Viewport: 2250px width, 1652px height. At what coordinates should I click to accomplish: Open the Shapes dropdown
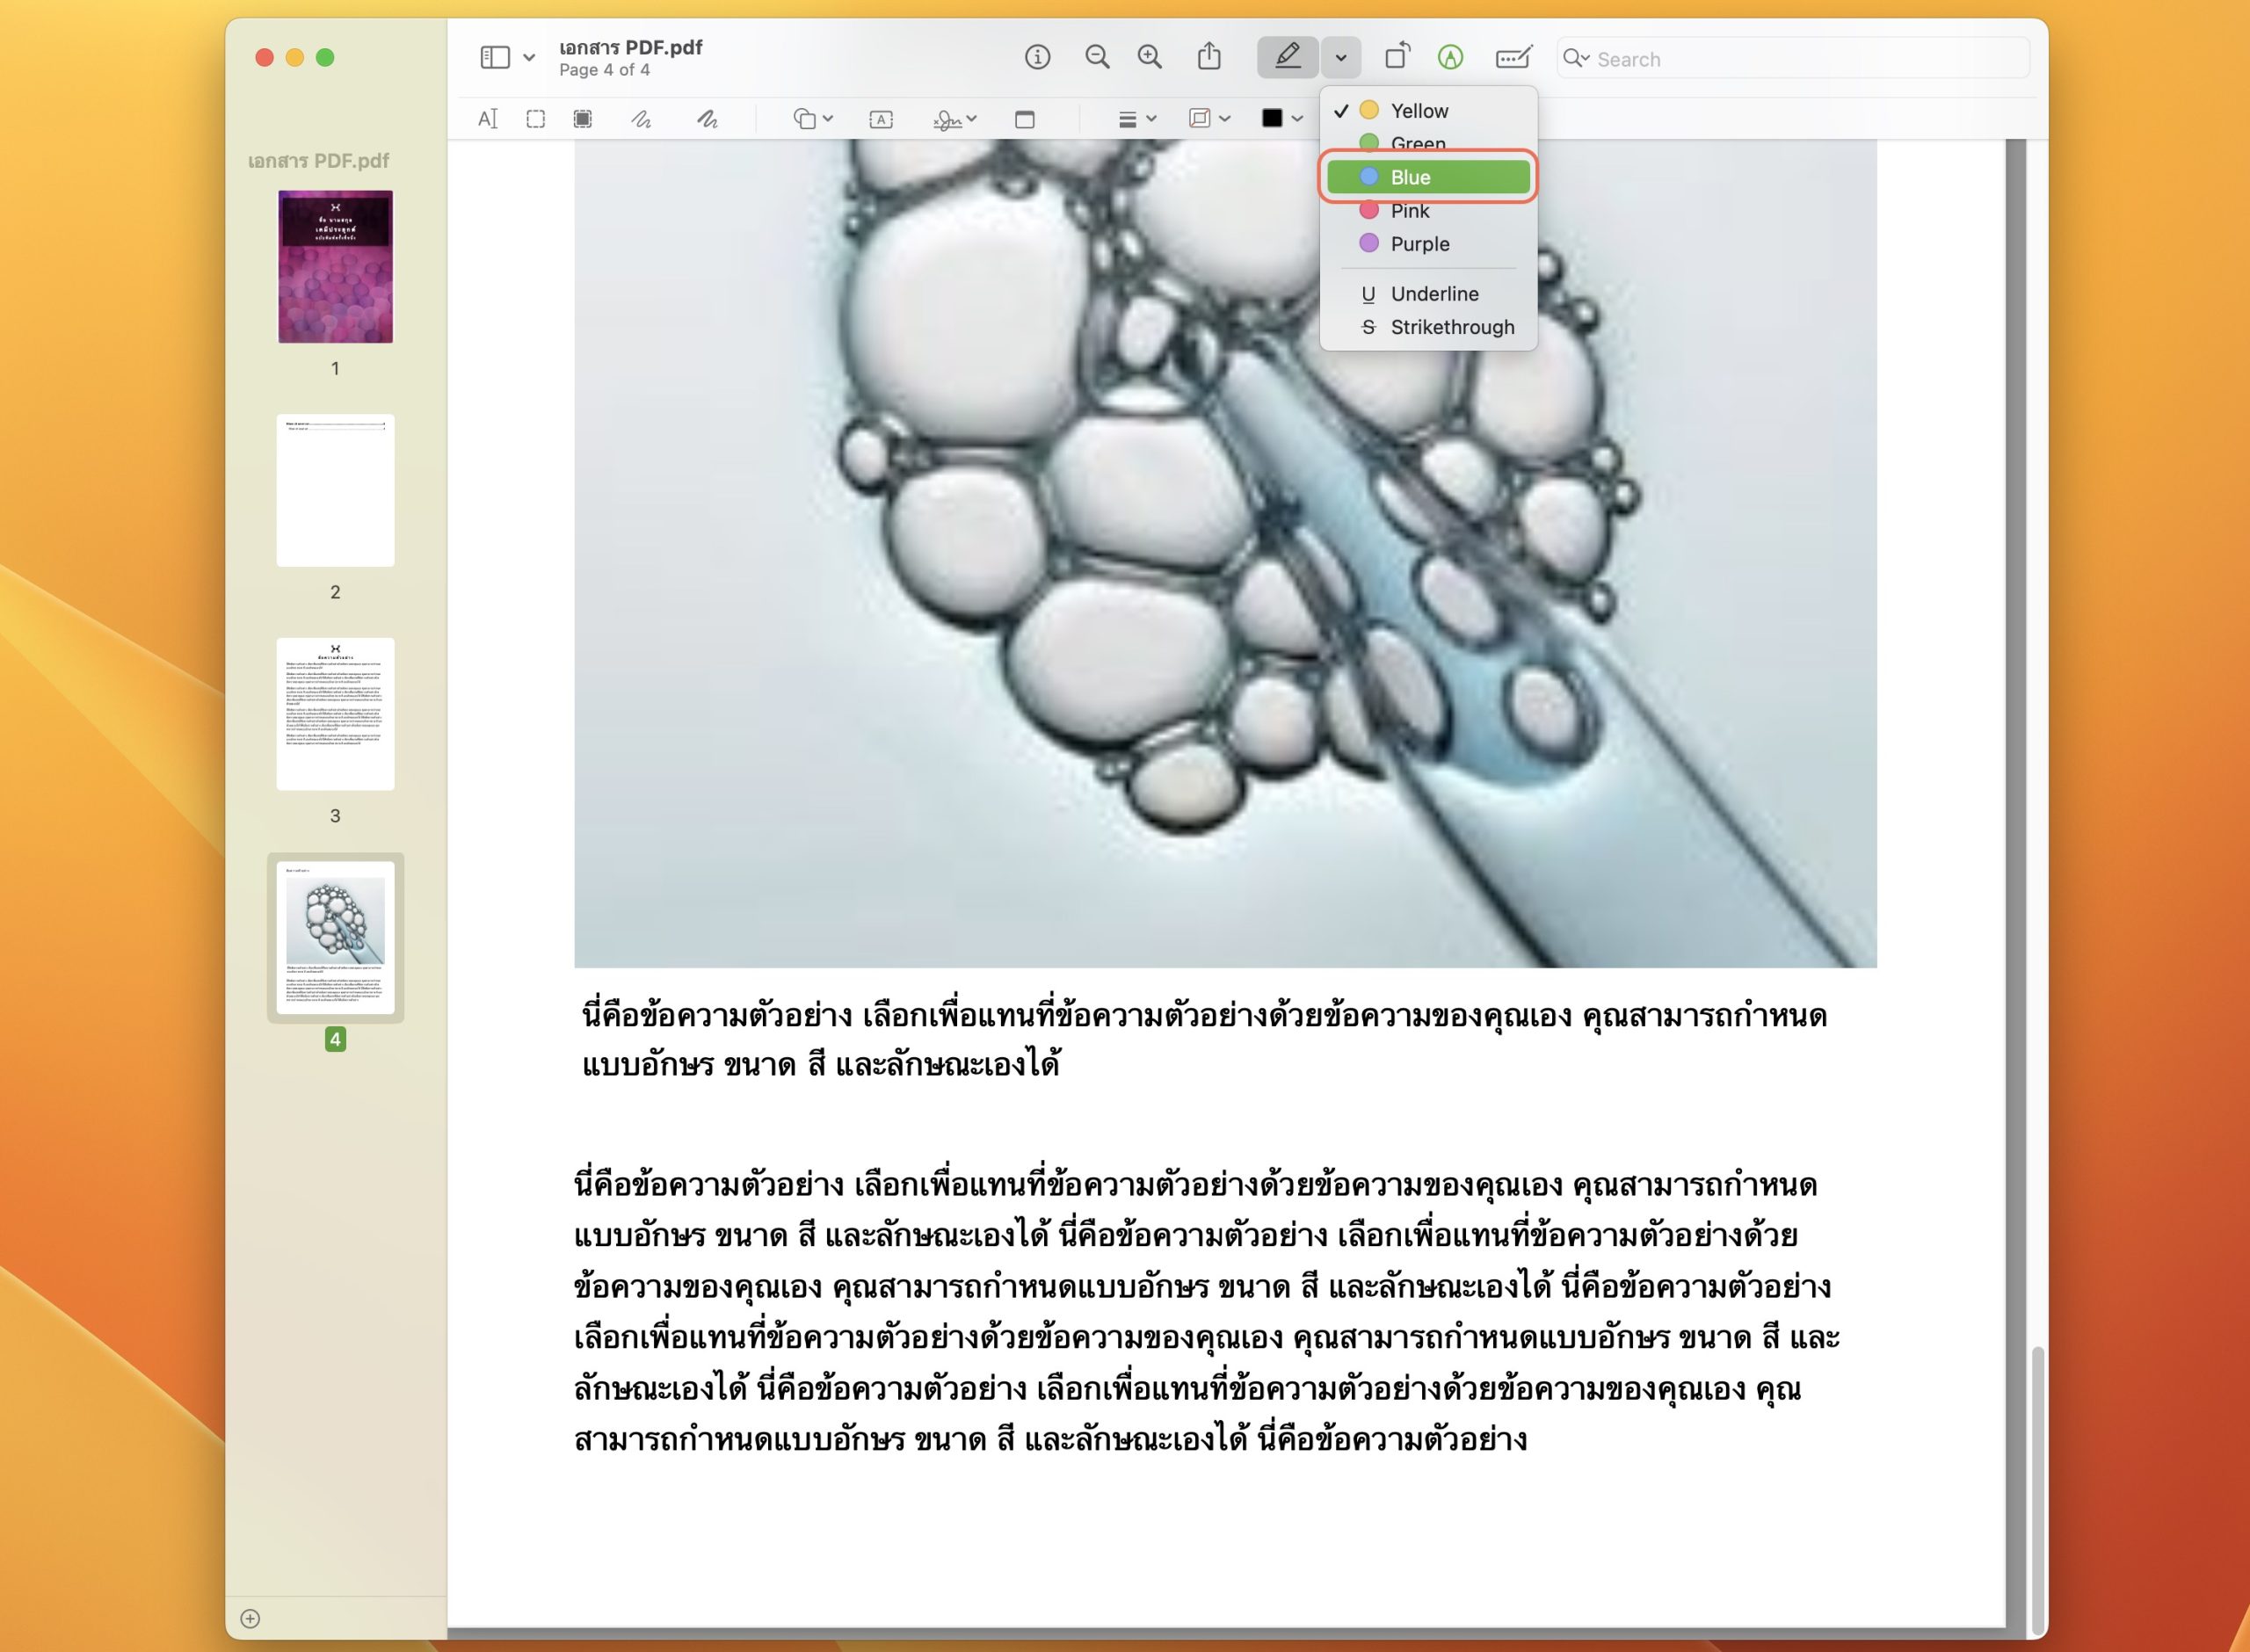tap(812, 119)
